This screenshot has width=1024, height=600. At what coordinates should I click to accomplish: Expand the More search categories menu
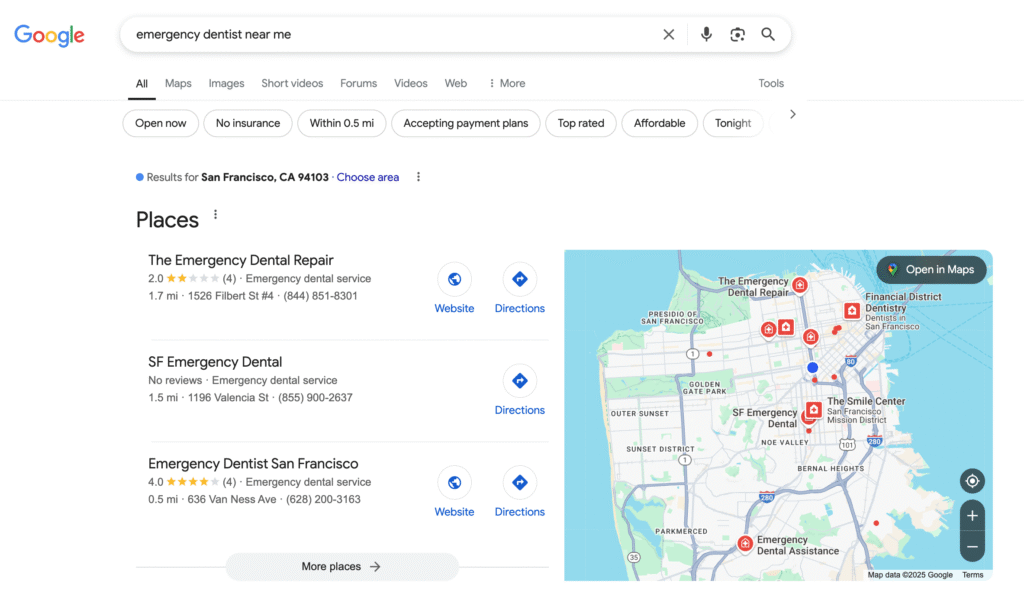pos(507,83)
